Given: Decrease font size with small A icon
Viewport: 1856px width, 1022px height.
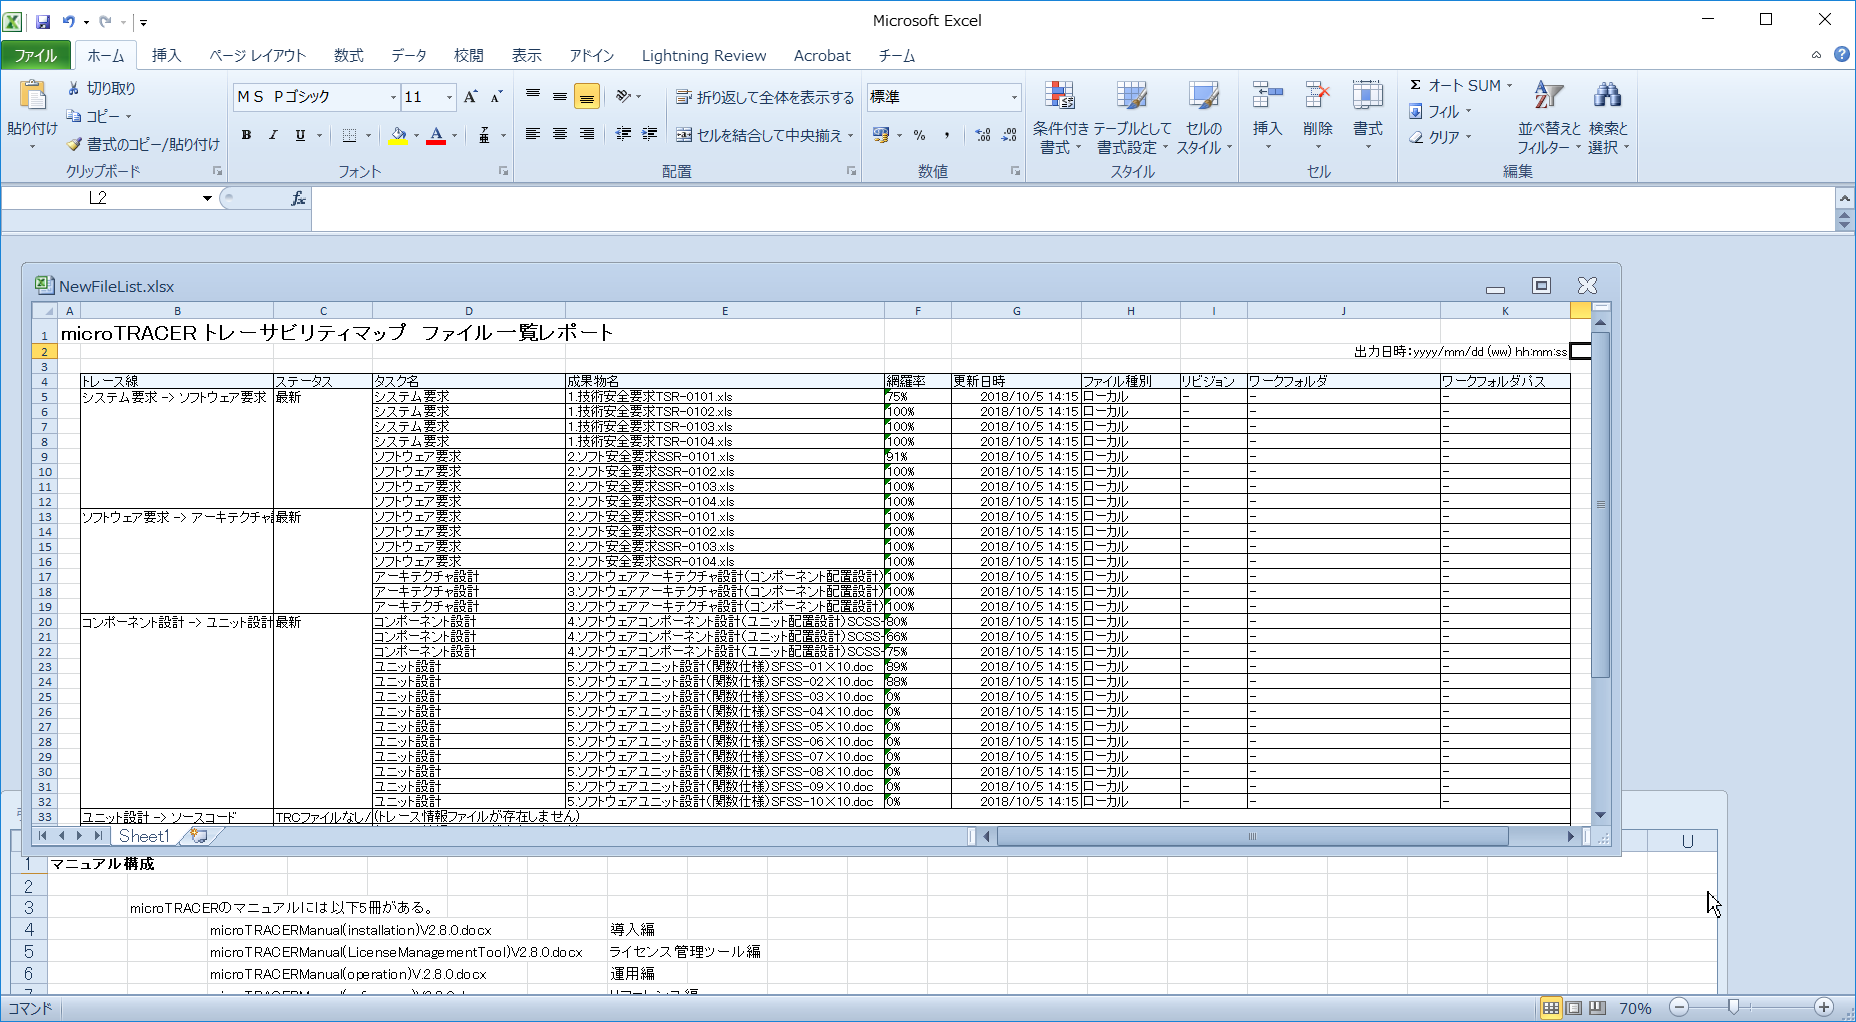Looking at the screenshot, I should (496, 97).
